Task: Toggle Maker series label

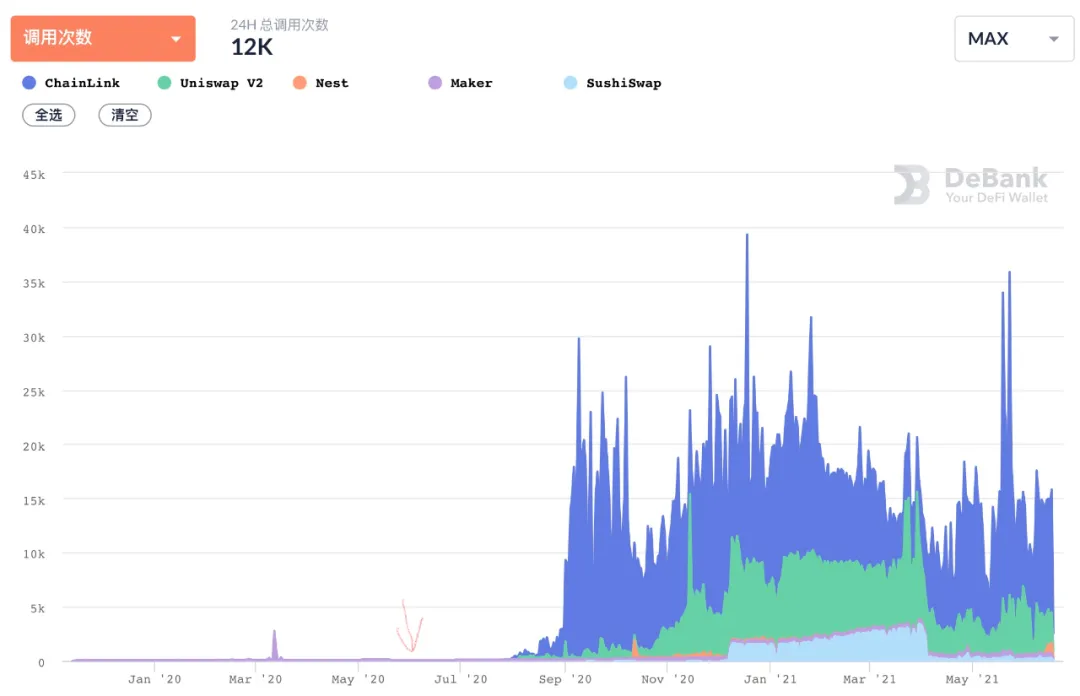Action: 471,83
